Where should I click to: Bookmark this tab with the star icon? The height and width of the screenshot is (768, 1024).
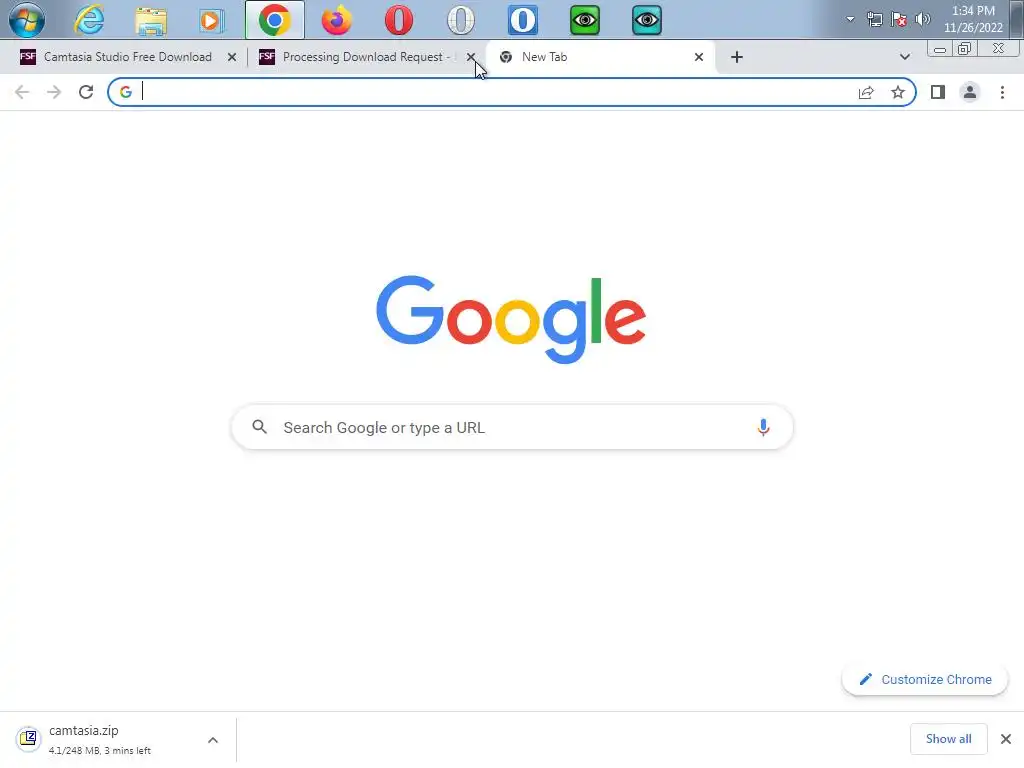(898, 92)
